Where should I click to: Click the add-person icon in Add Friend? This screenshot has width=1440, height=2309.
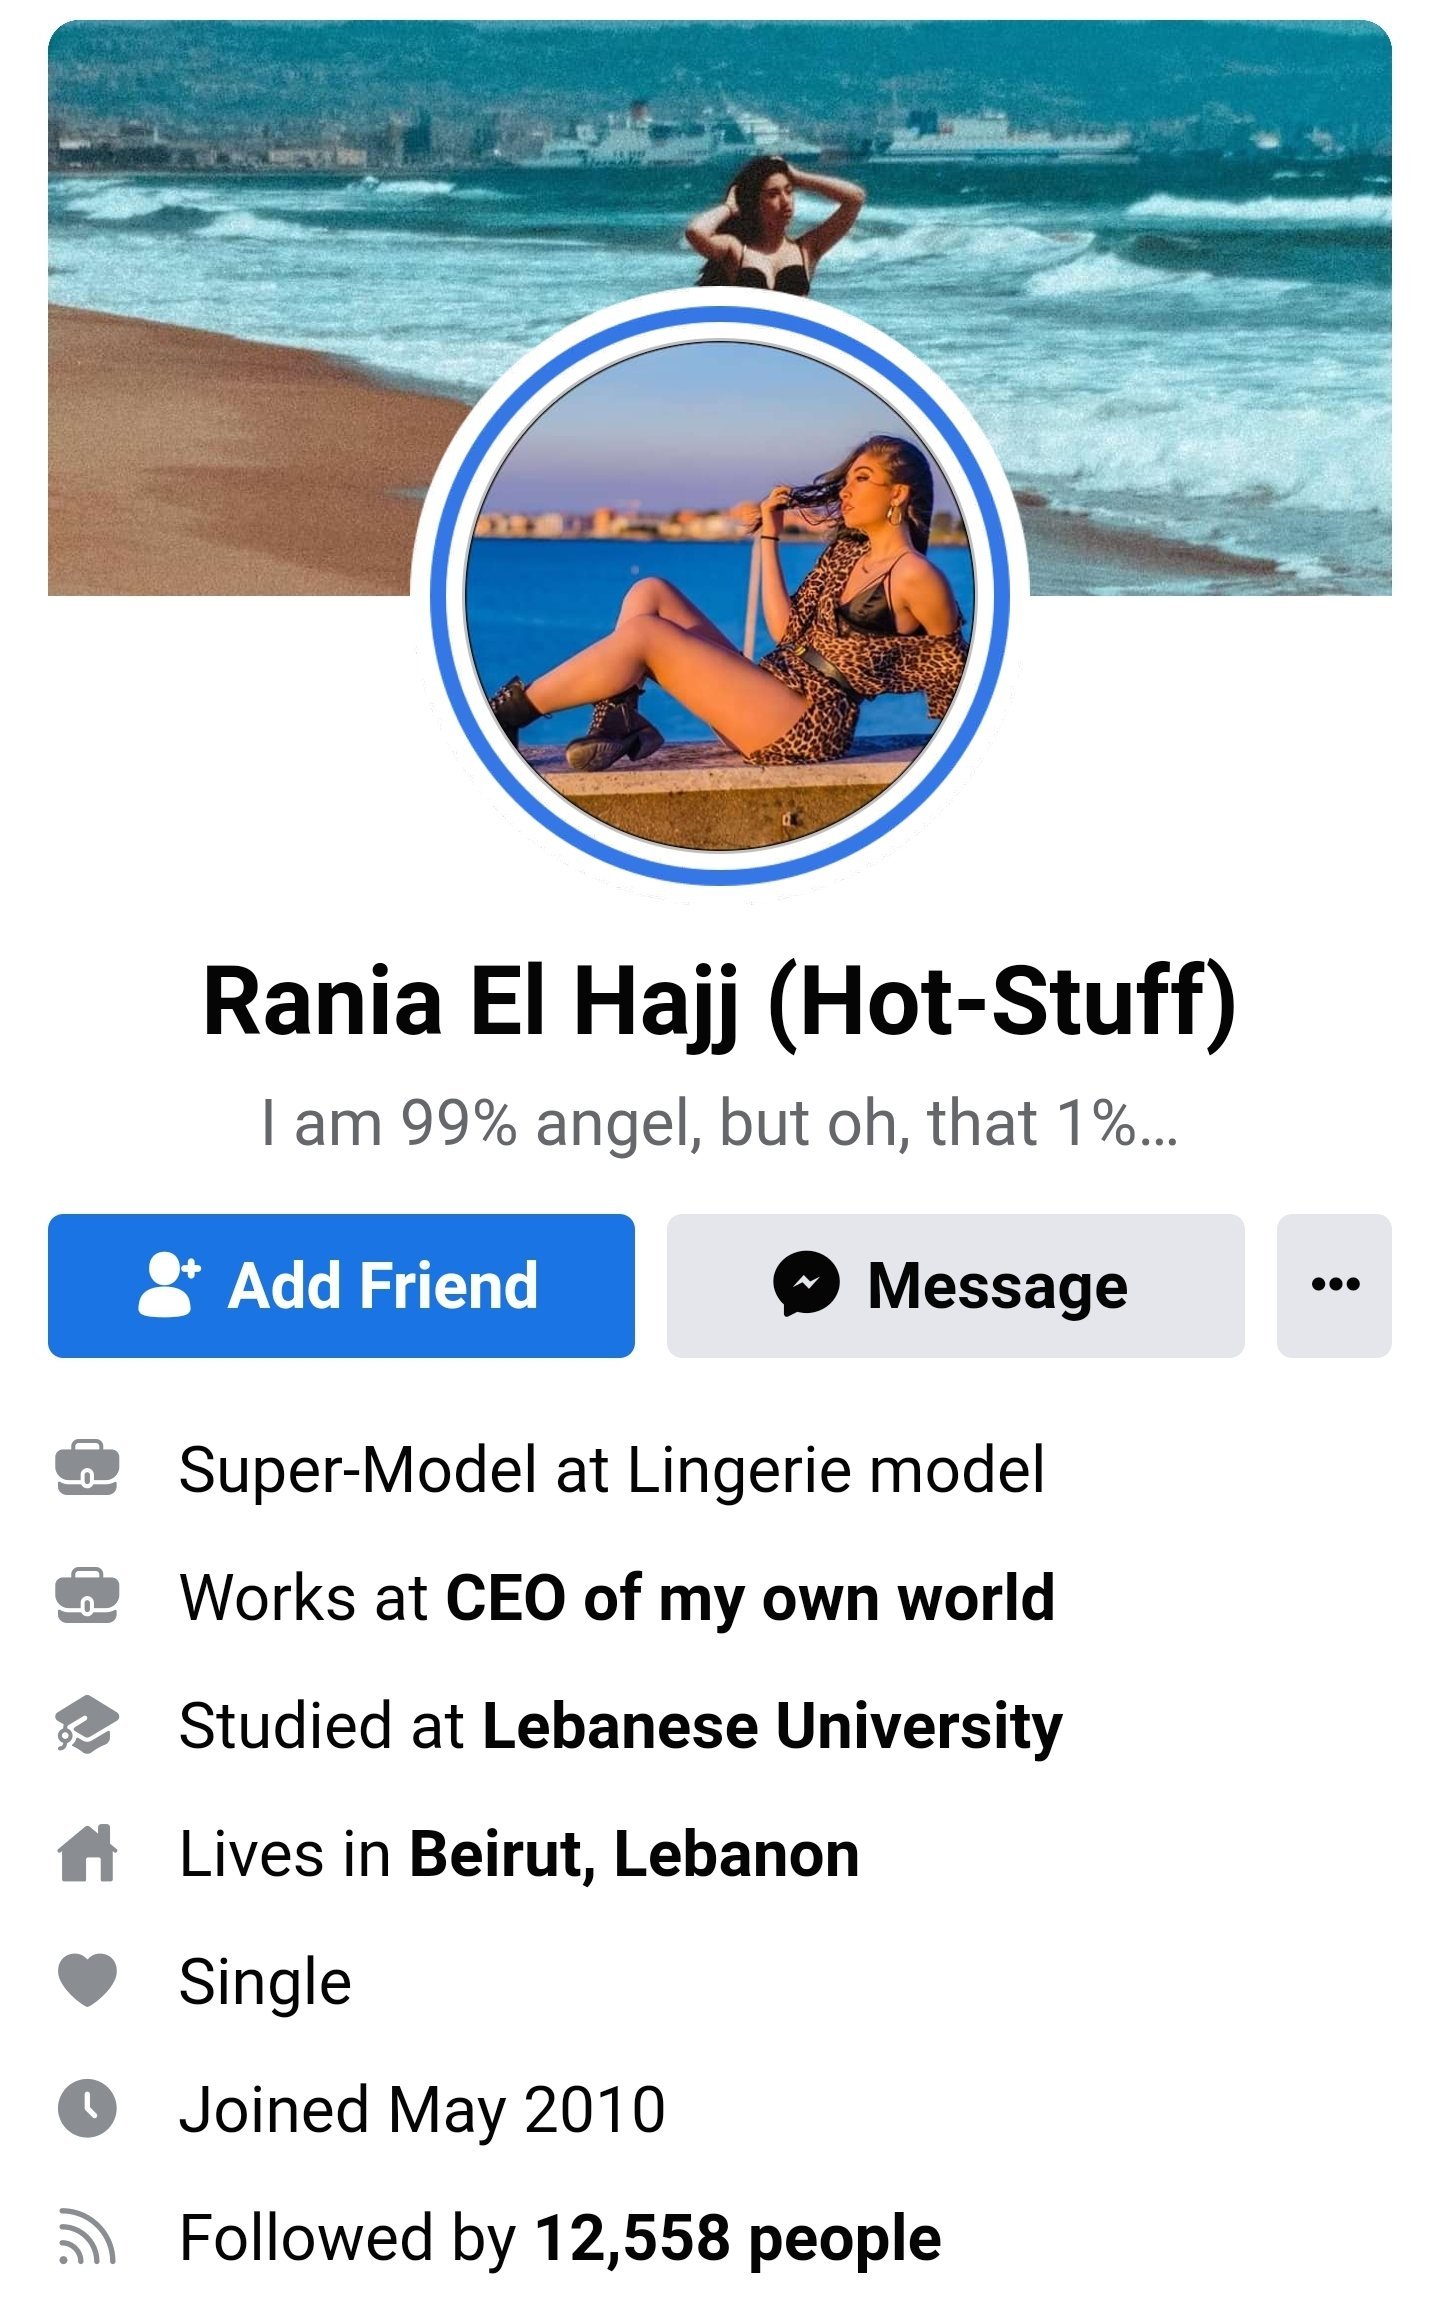coord(169,1285)
